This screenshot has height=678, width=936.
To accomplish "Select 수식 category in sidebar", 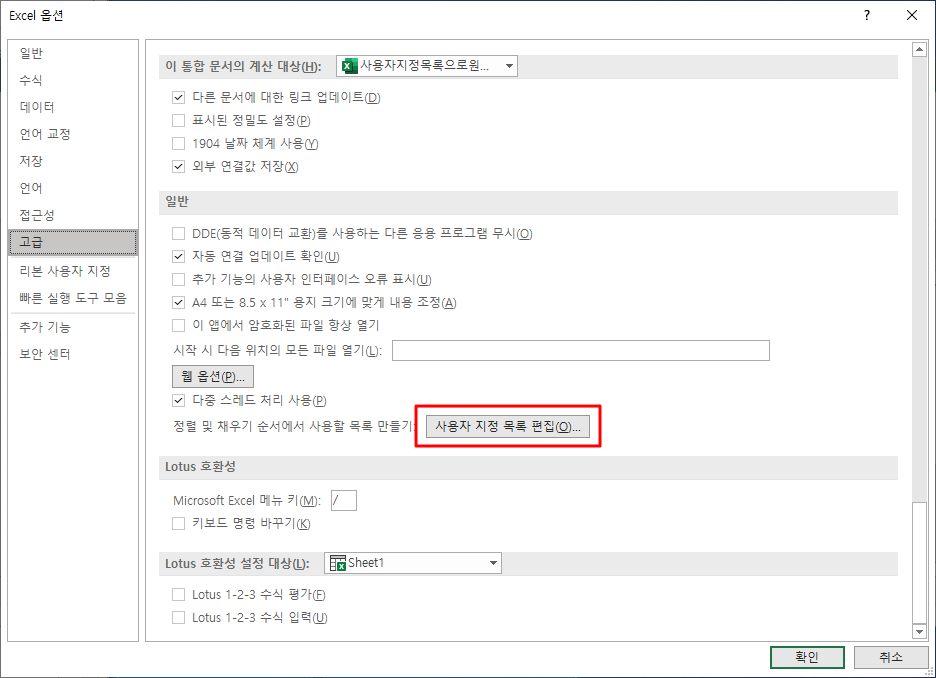I will click(x=73, y=80).
